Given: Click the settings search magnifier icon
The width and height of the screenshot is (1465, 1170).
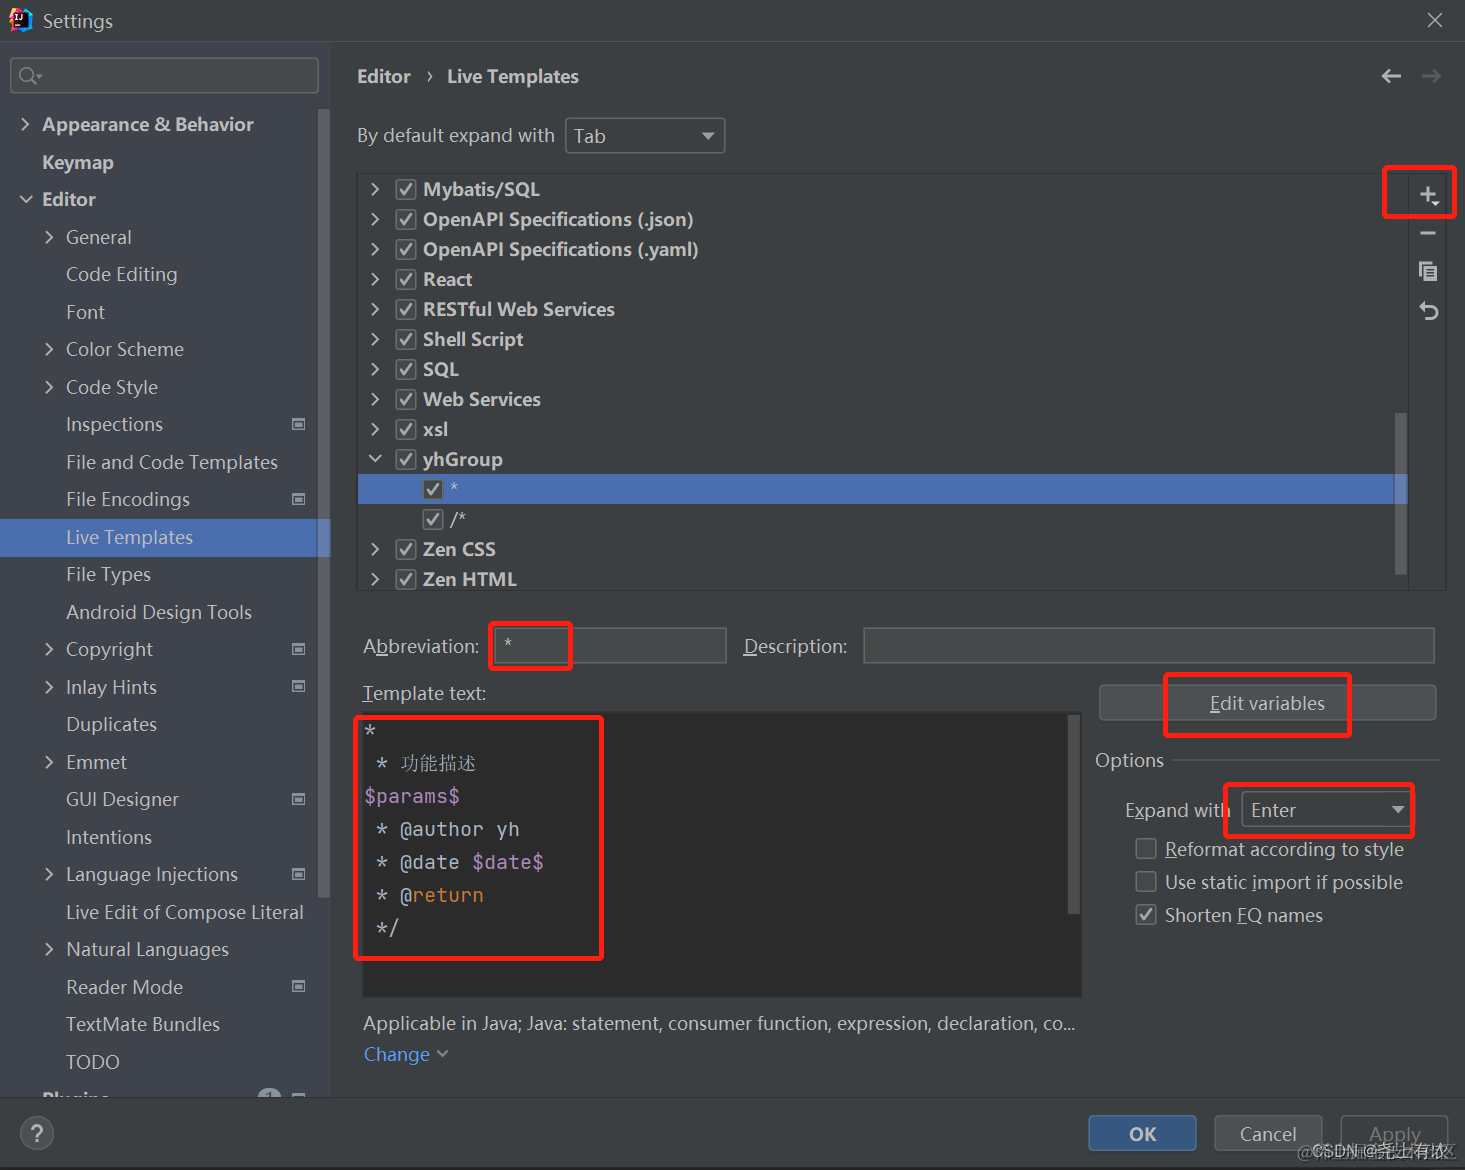Looking at the screenshot, I should coord(30,76).
